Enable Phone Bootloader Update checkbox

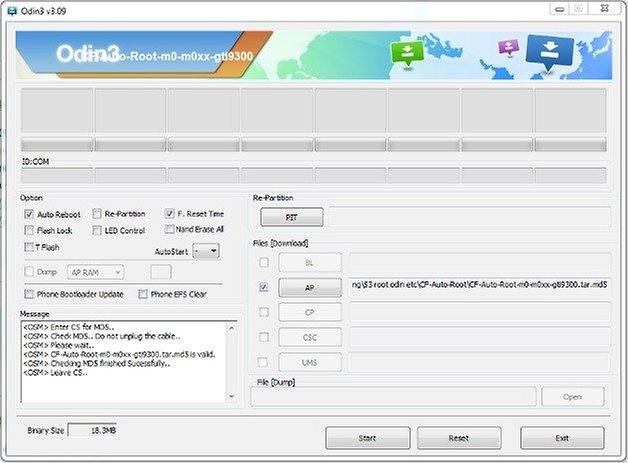point(29,294)
